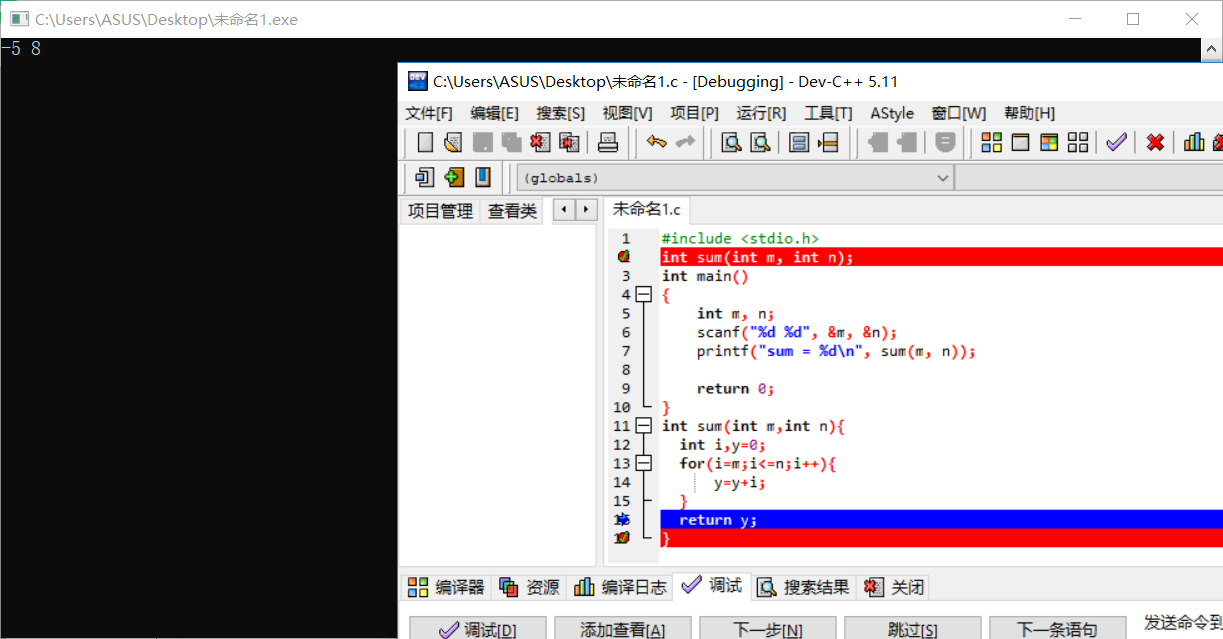Click the 下一条语句 button
Image resolution: width=1223 pixels, height=639 pixels.
click(1057, 629)
